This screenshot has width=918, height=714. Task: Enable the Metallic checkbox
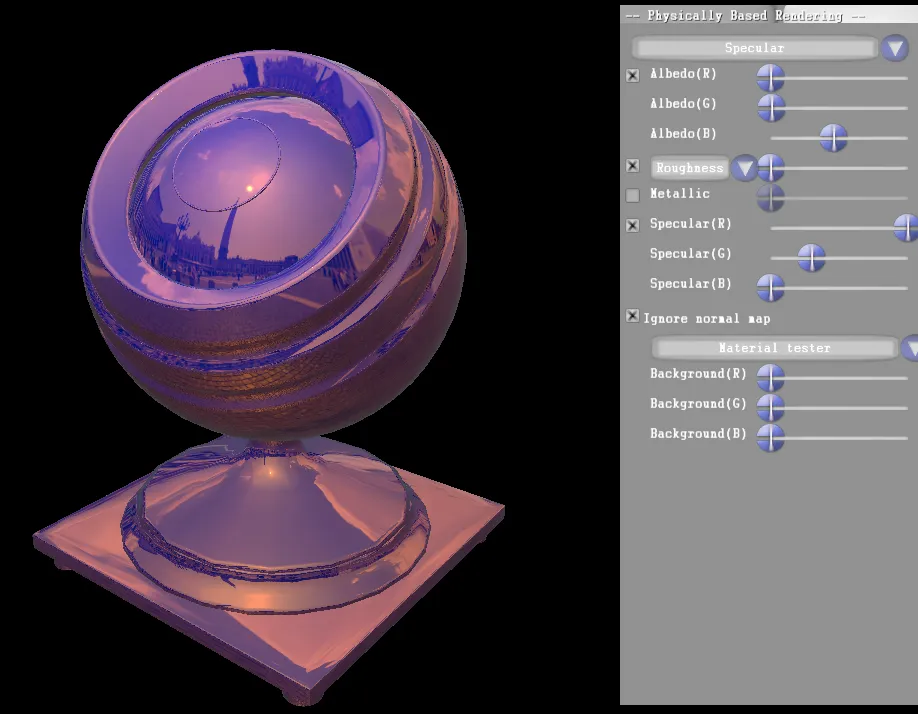(x=632, y=195)
